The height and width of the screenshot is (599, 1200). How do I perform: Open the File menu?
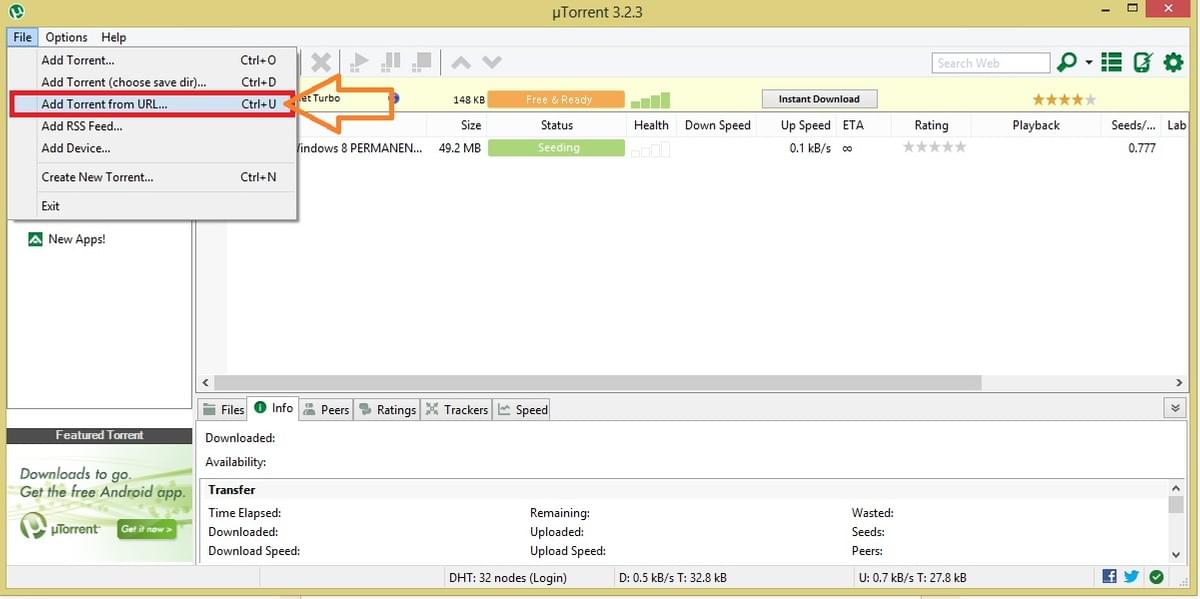click(23, 37)
